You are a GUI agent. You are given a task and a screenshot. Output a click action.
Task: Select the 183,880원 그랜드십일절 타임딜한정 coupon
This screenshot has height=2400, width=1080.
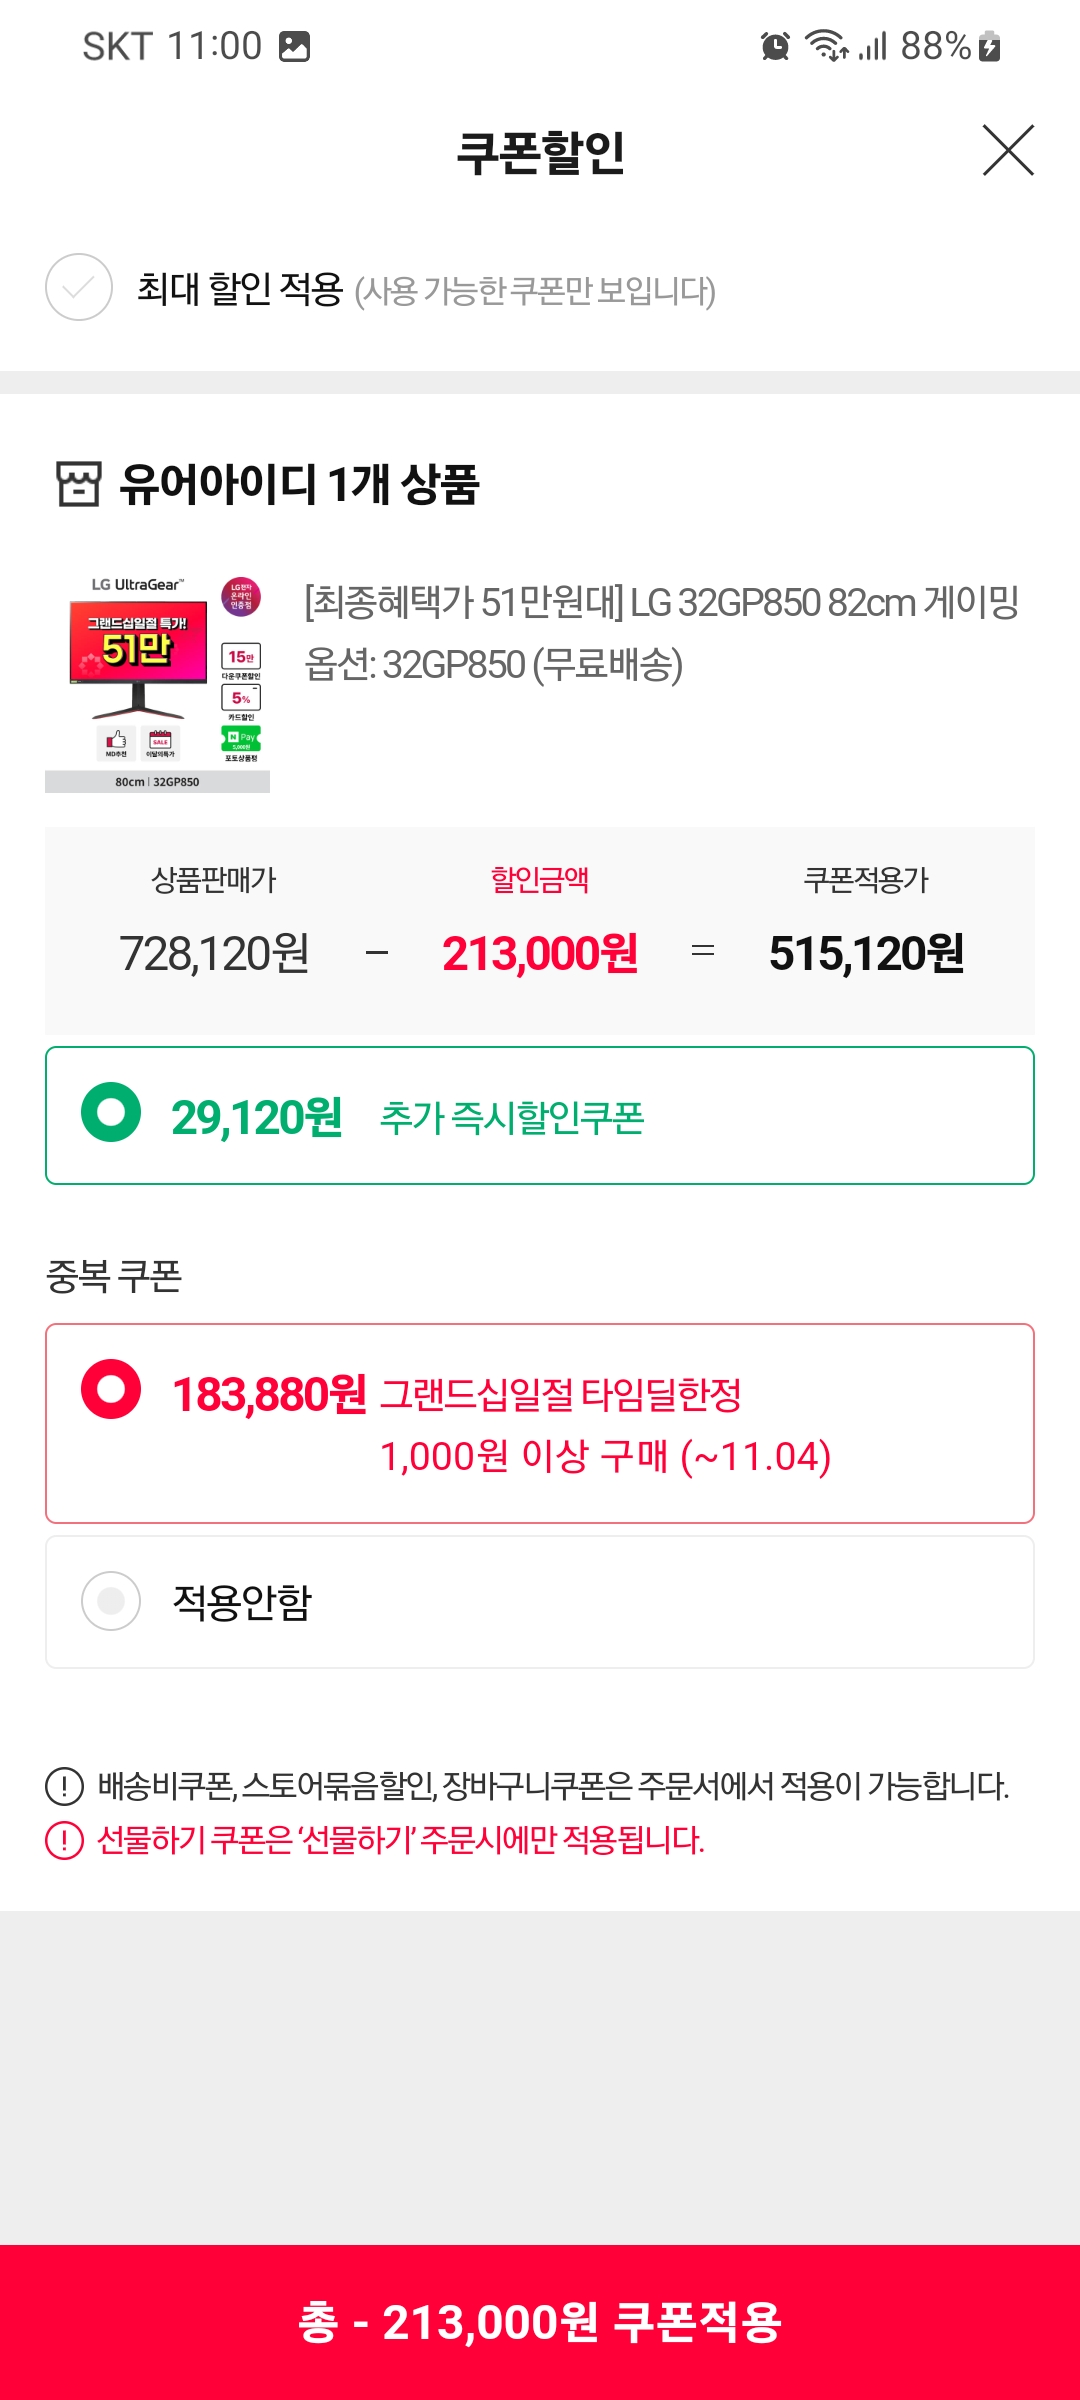pyautogui.click(x=111, y=1389)
